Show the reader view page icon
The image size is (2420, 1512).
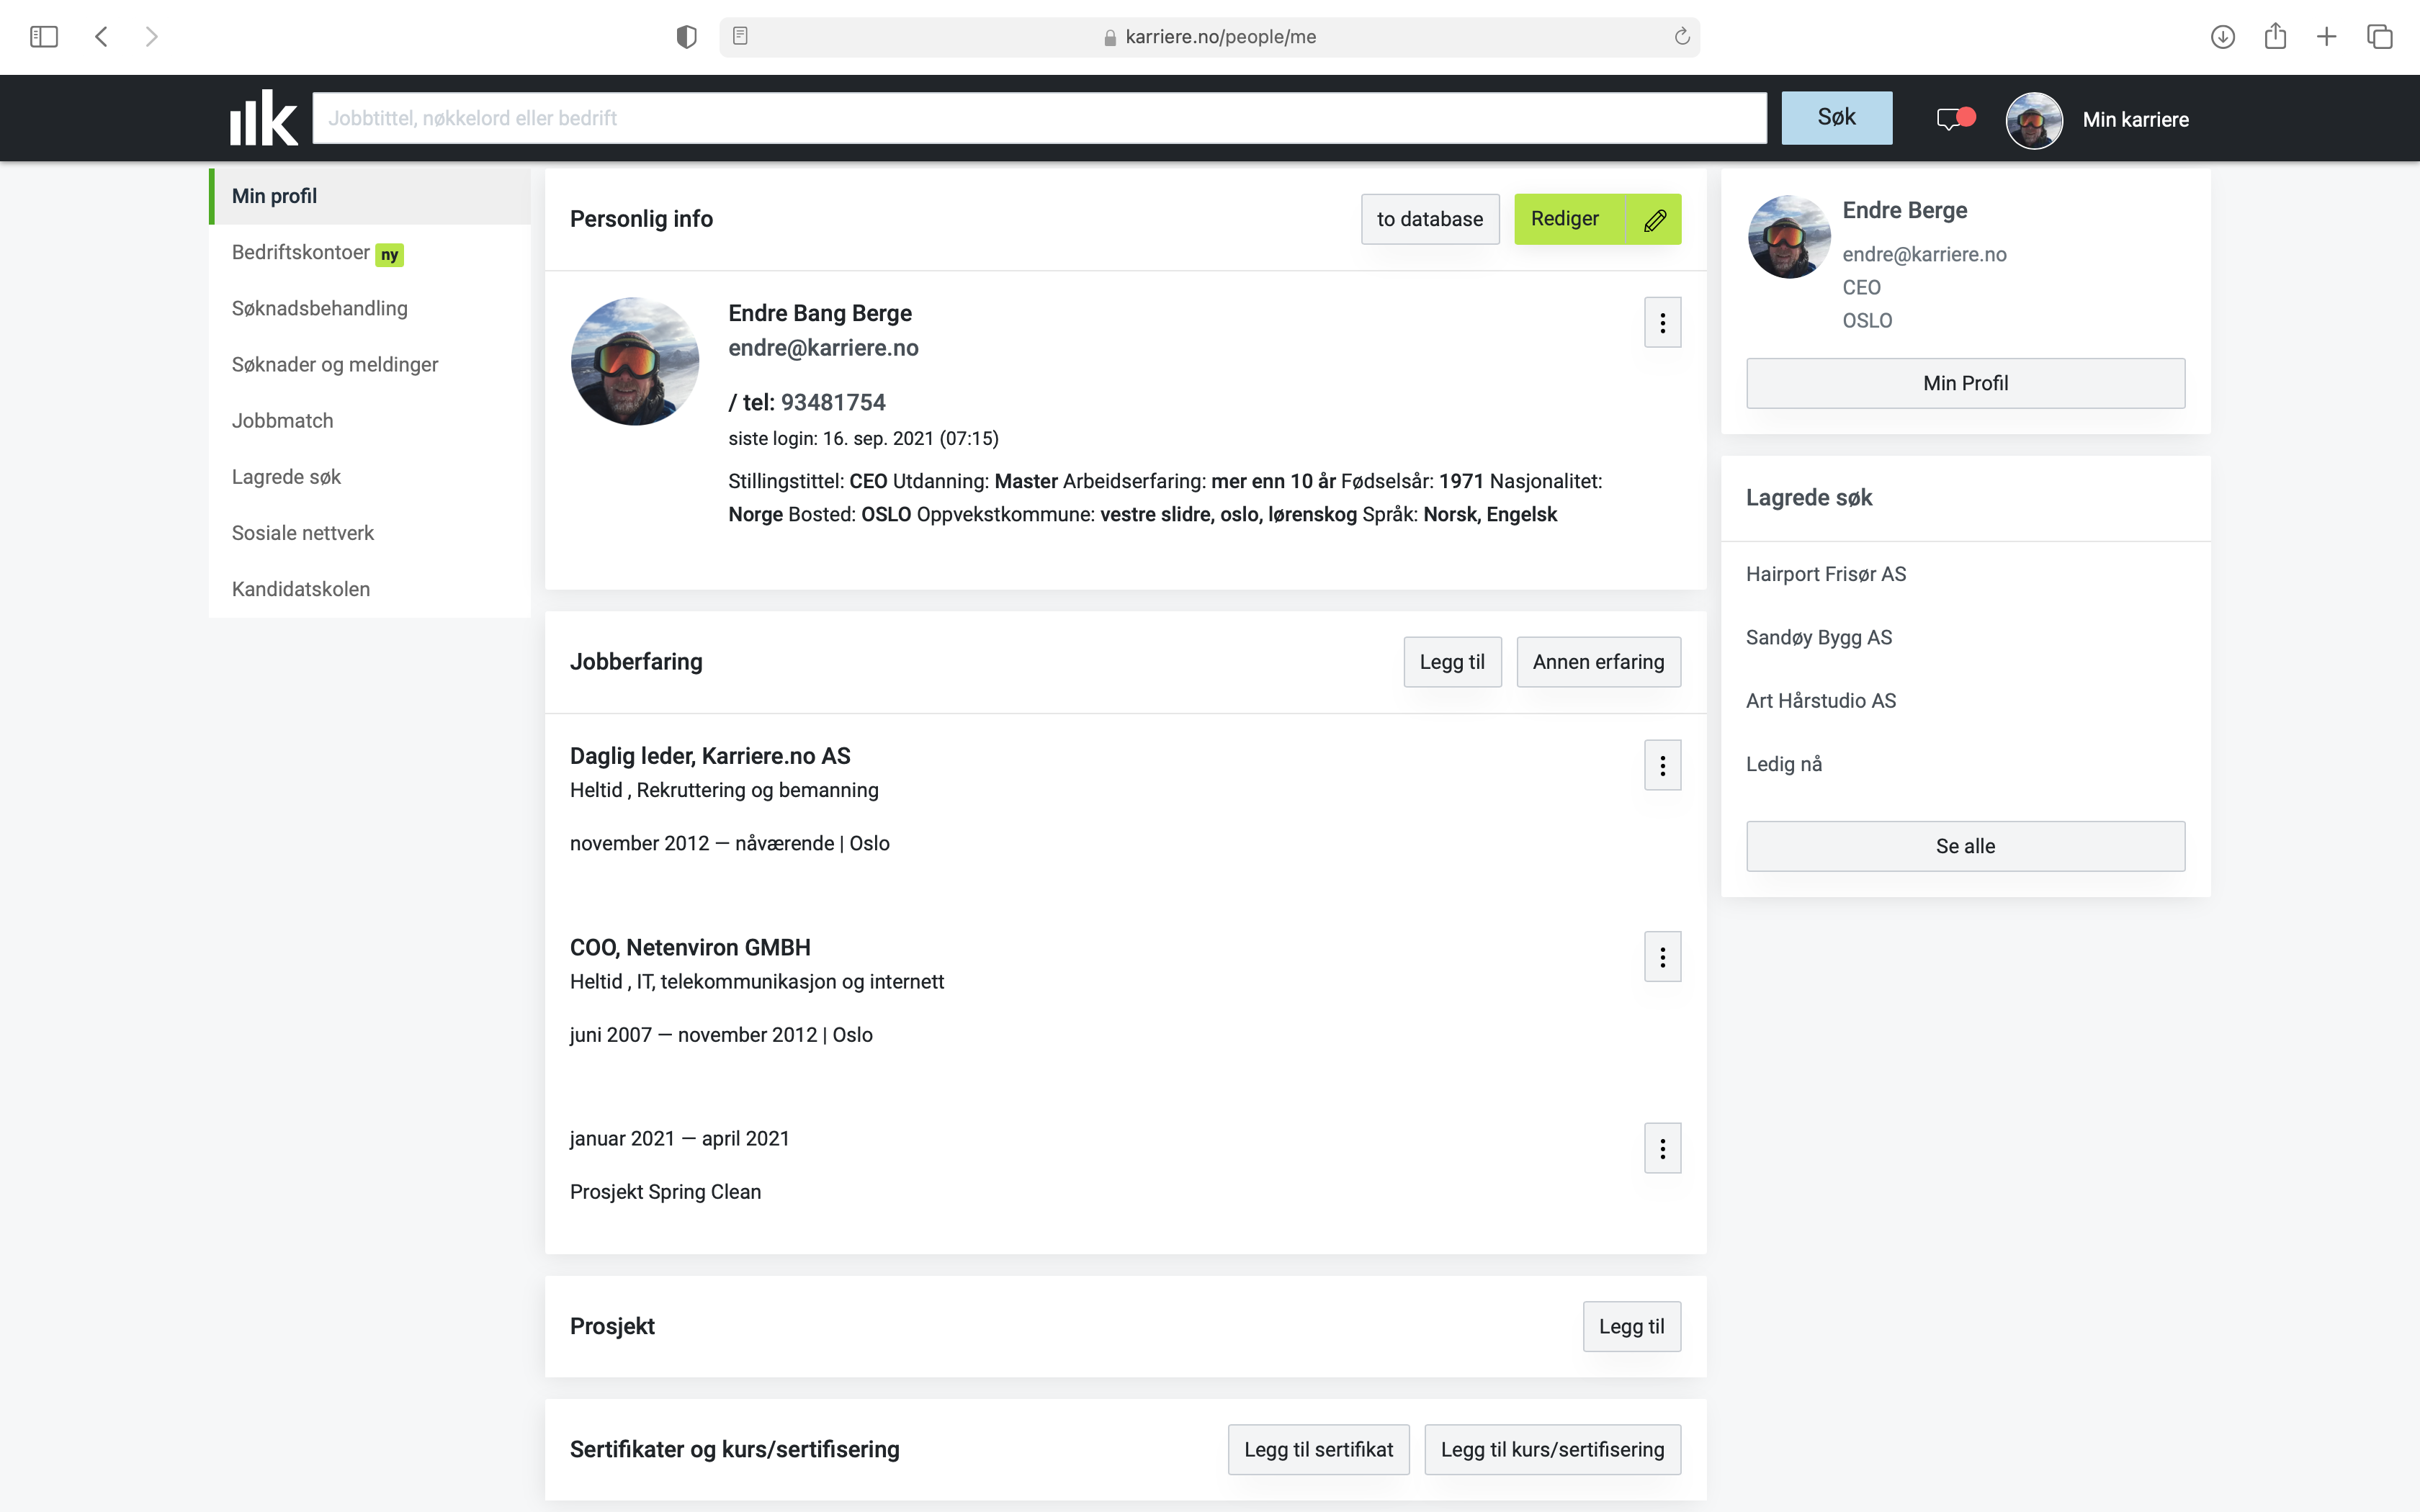point(740,36)
